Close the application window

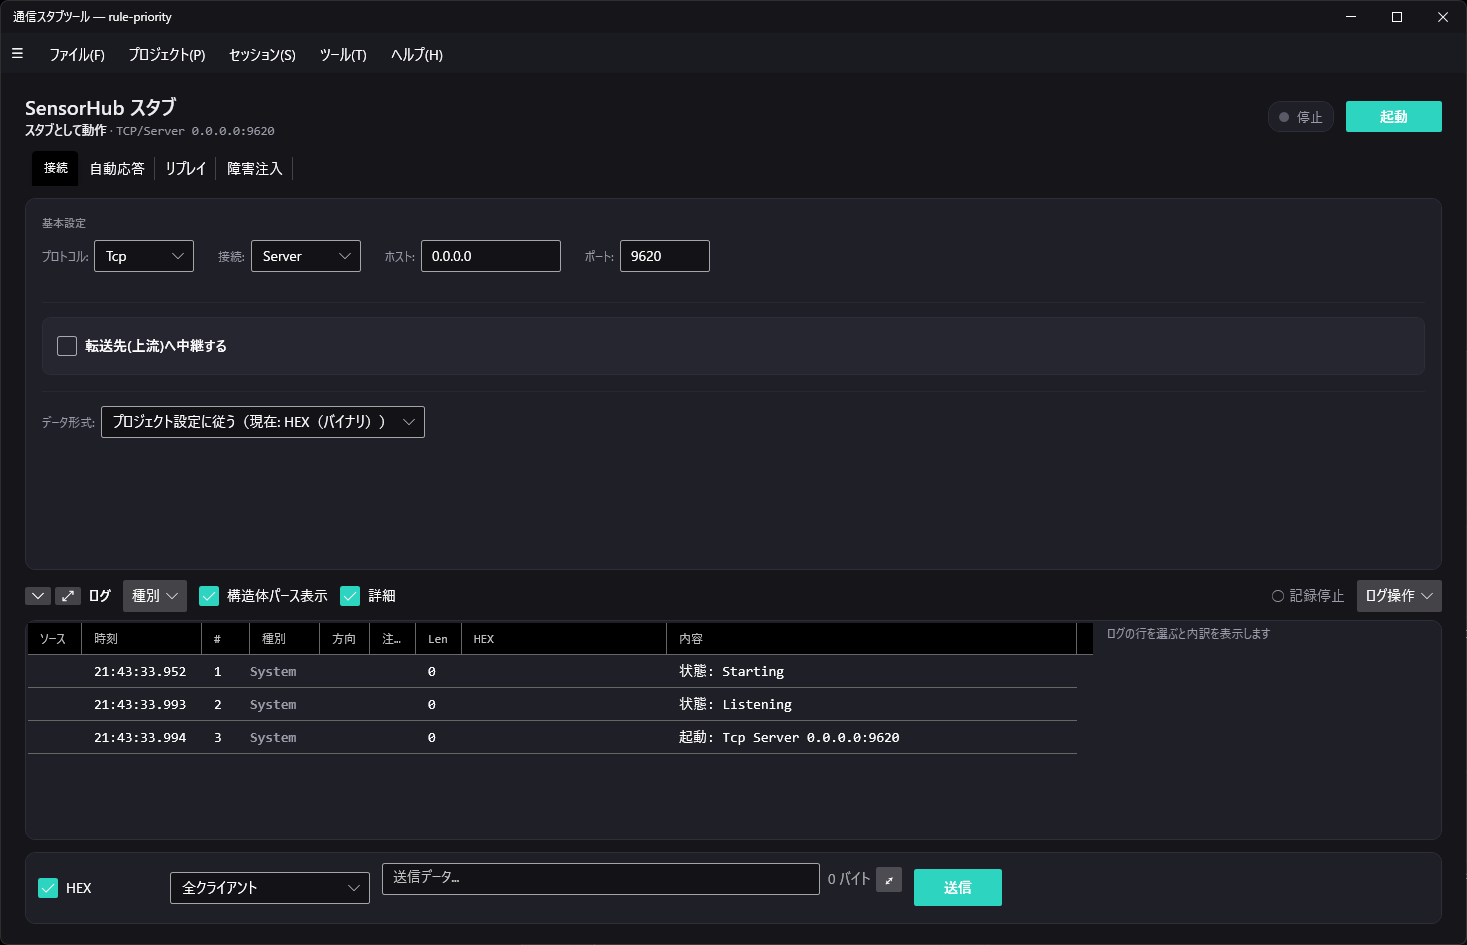click(x=1443, y=17)
